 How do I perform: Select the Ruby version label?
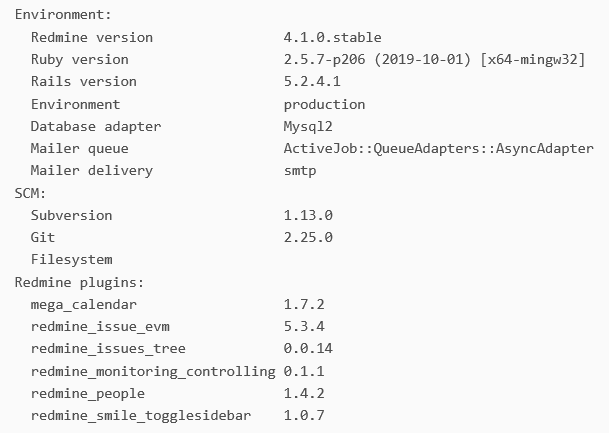pos(80,59)
